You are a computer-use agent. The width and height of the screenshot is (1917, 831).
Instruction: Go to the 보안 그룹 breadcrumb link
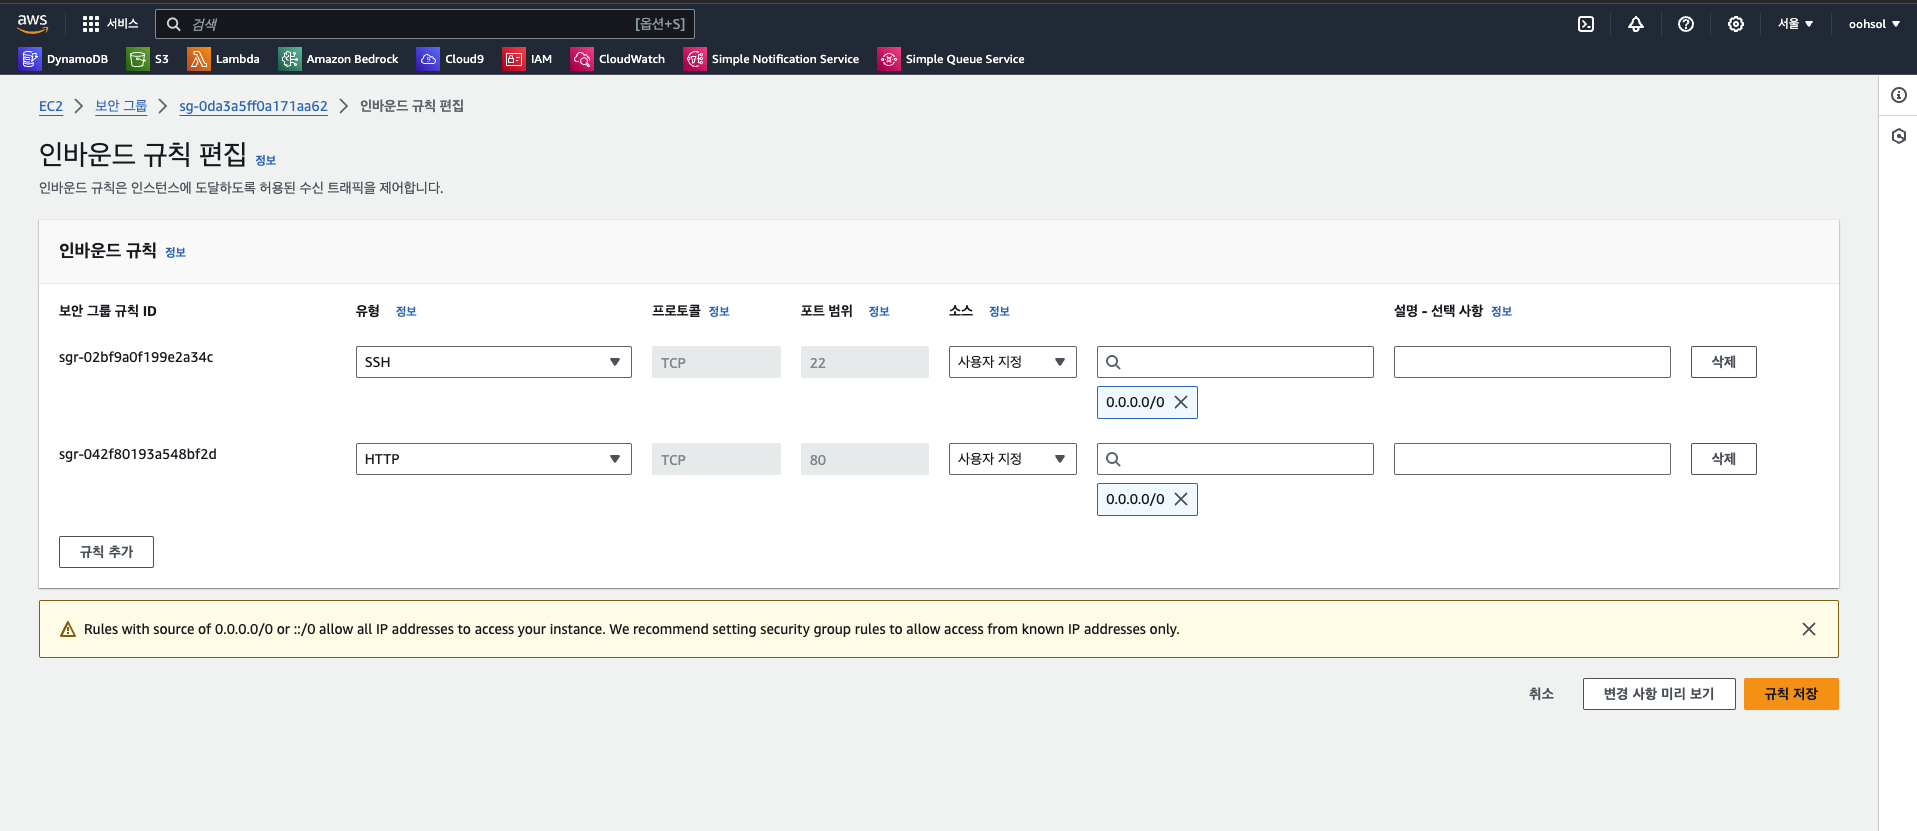pos(121,106)
